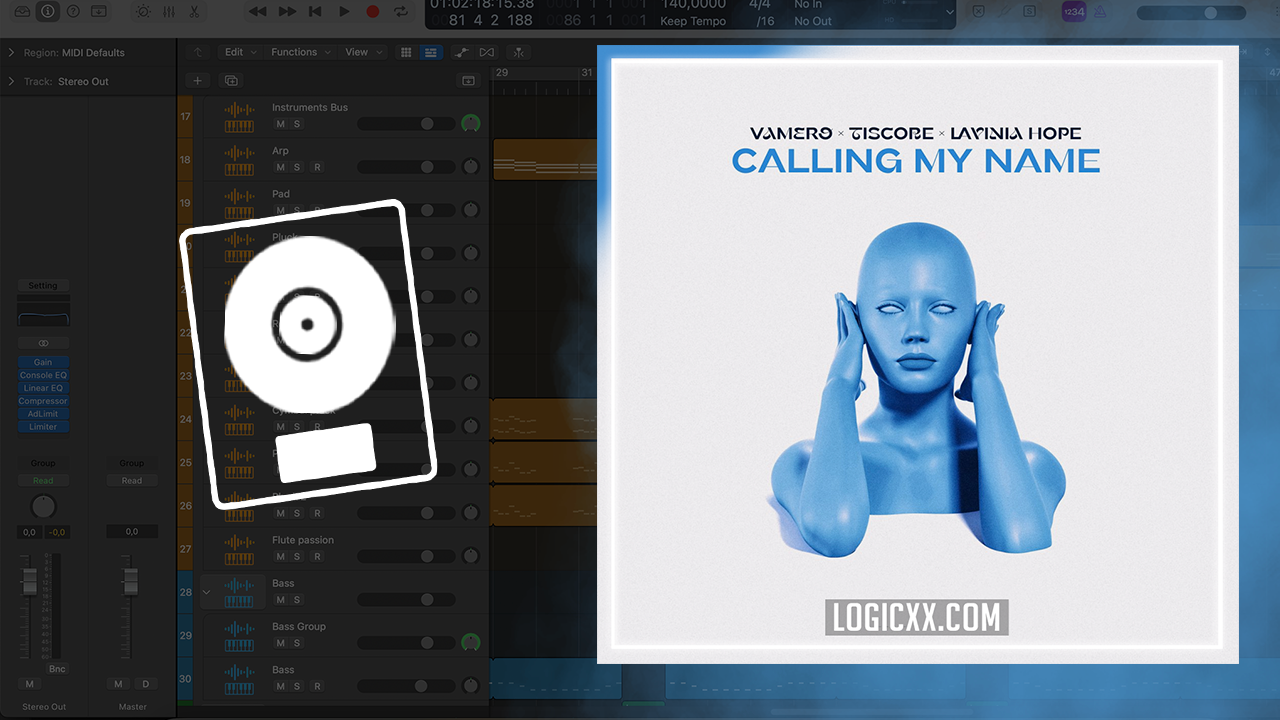The image size is (1280, 720).
Task: Solo the Flute passion track
Action: coord(297,556)
